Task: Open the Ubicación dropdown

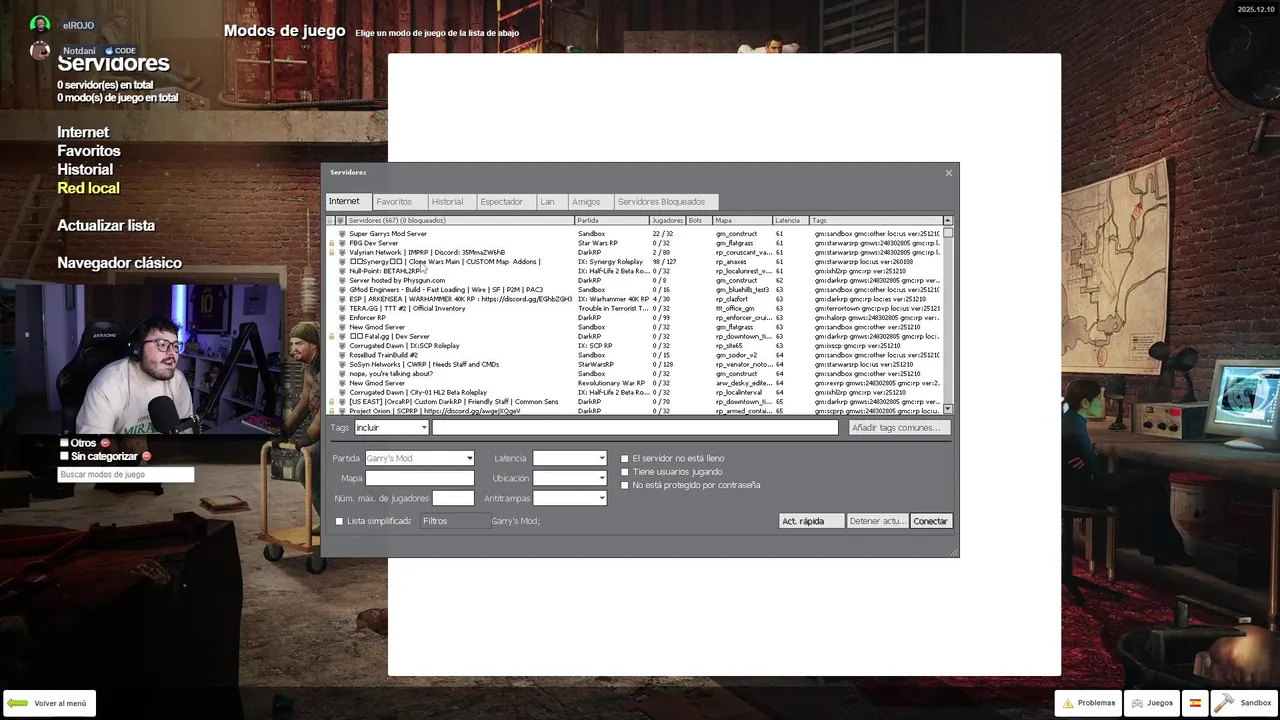Action: coord(570,478)
